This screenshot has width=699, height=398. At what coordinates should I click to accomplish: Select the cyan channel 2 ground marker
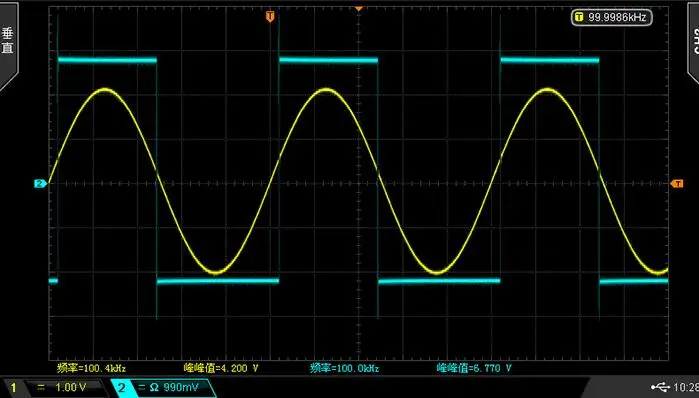pyautogui.click(x=40, y=184)
